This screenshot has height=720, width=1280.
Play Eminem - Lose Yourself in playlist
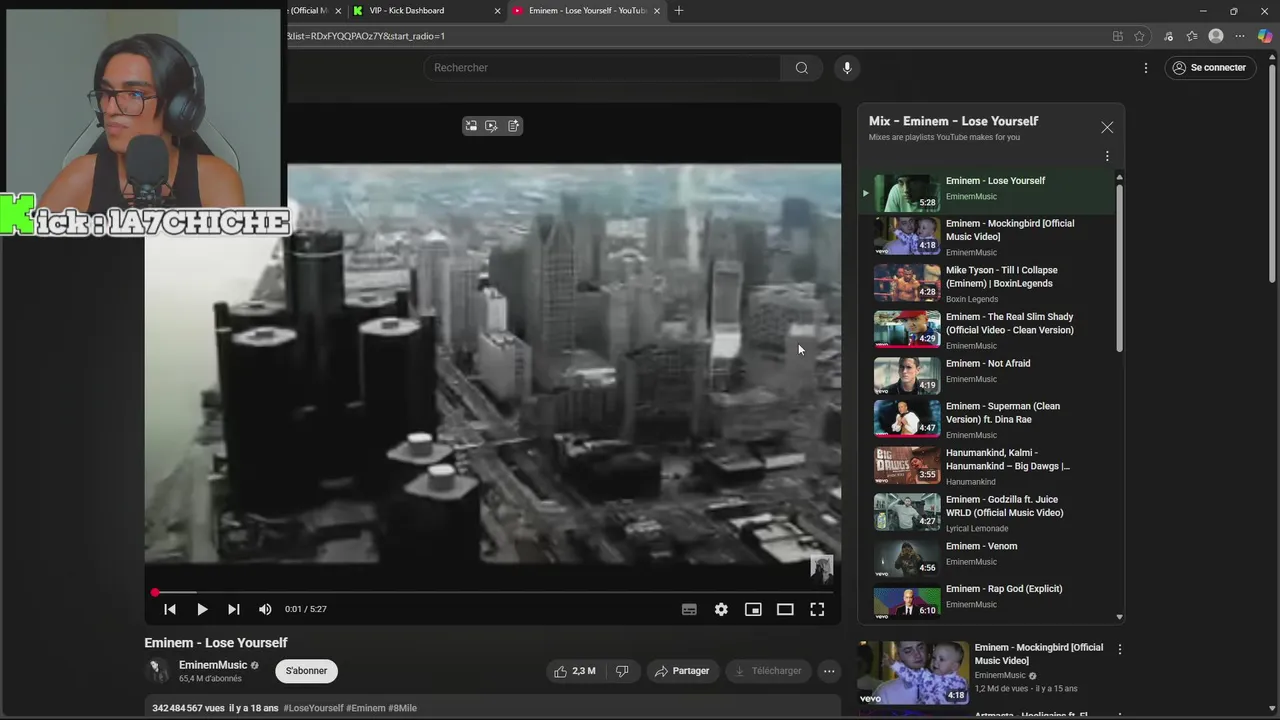987,191
